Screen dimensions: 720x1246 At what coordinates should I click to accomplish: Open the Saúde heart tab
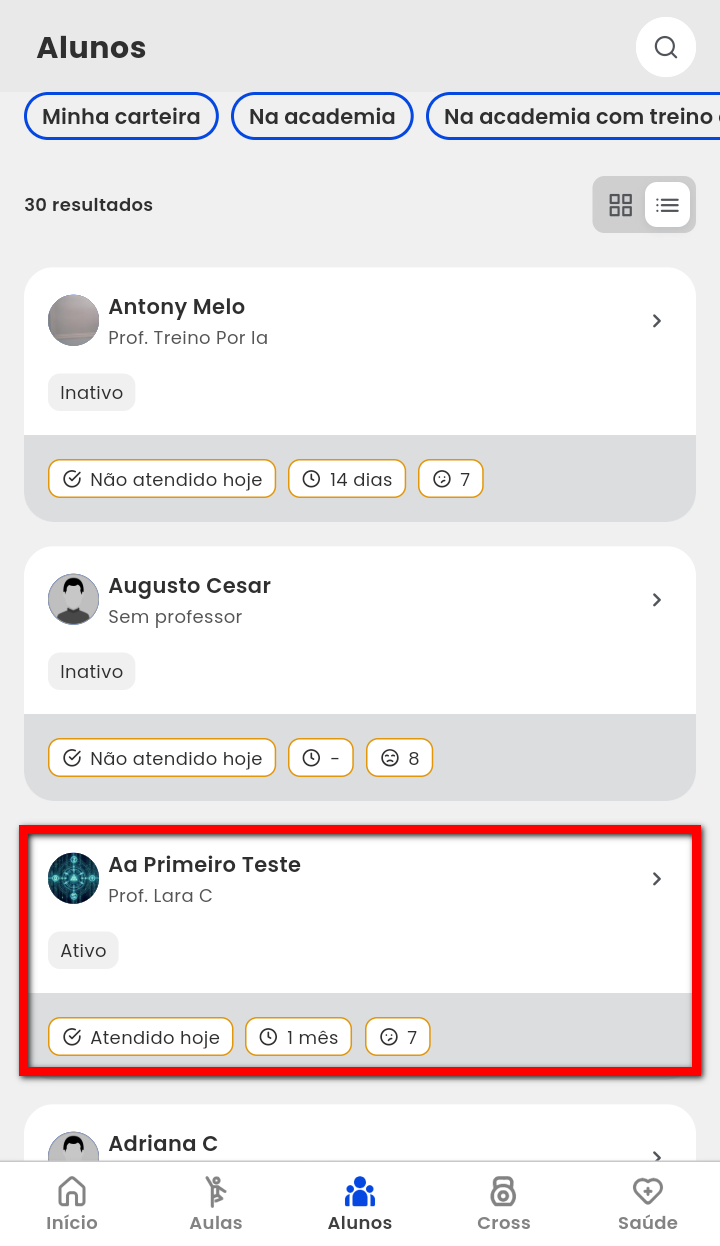click(648, 1202)
